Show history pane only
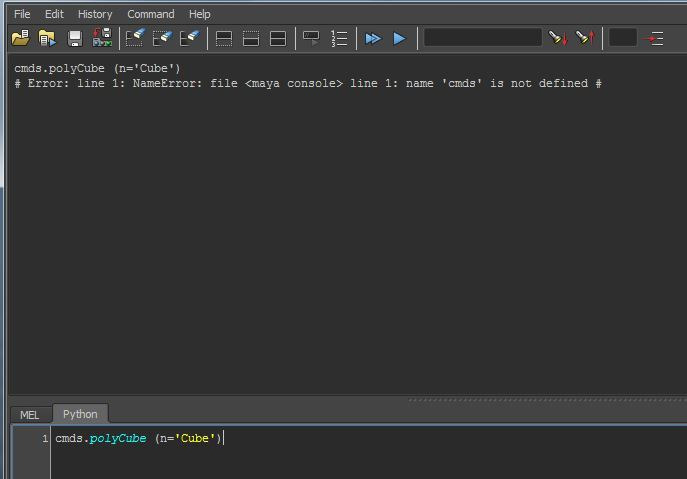Viewport: 687px width, 479px height. [x=224, y=39]
